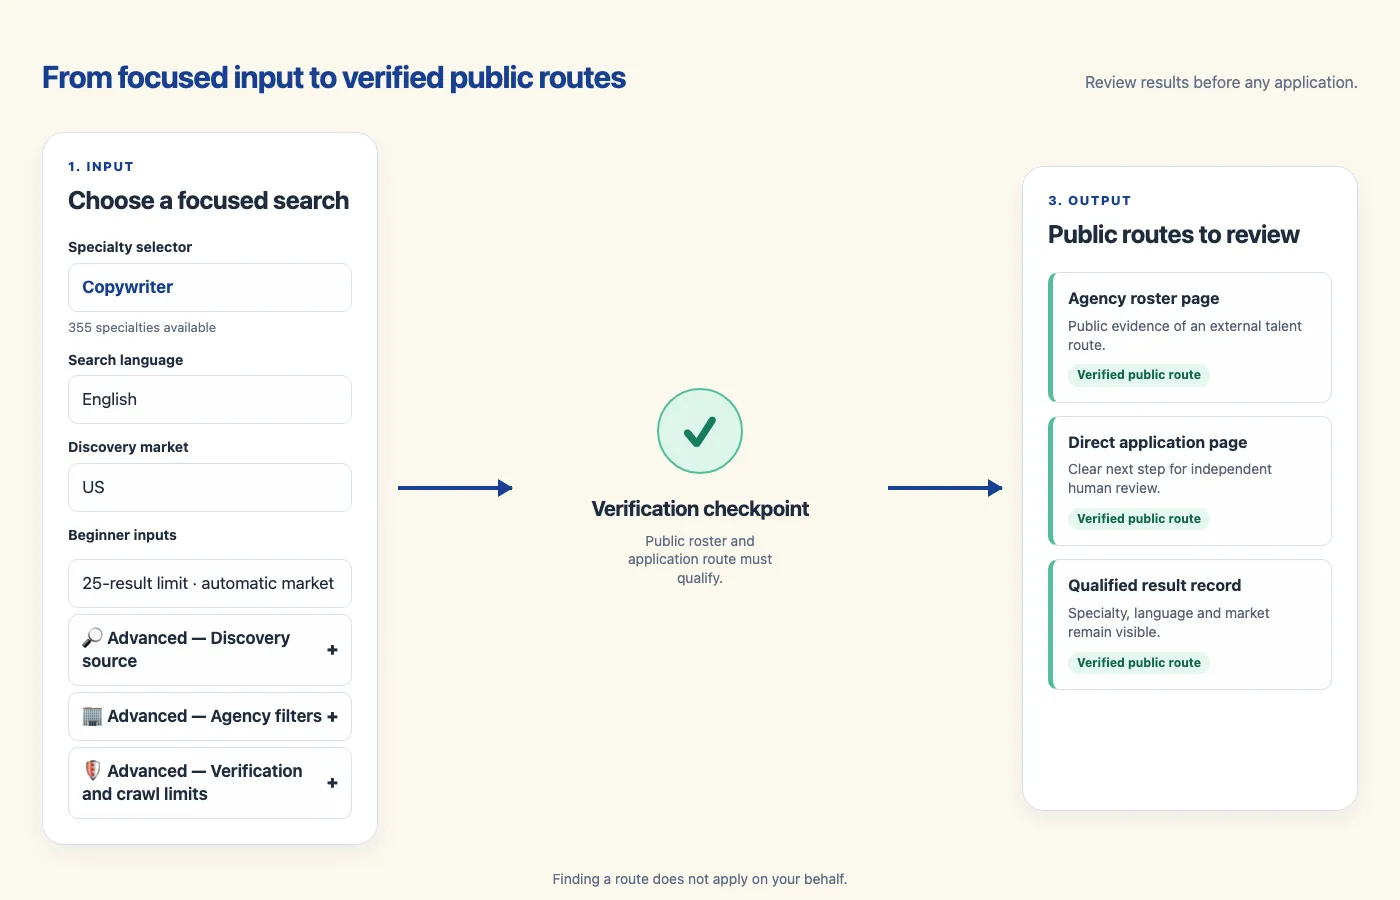This screenshot has width=1400, height=900.
Task: Click the shield icon beside Verification and crawl limits
Action: click(x=92, y=770)
